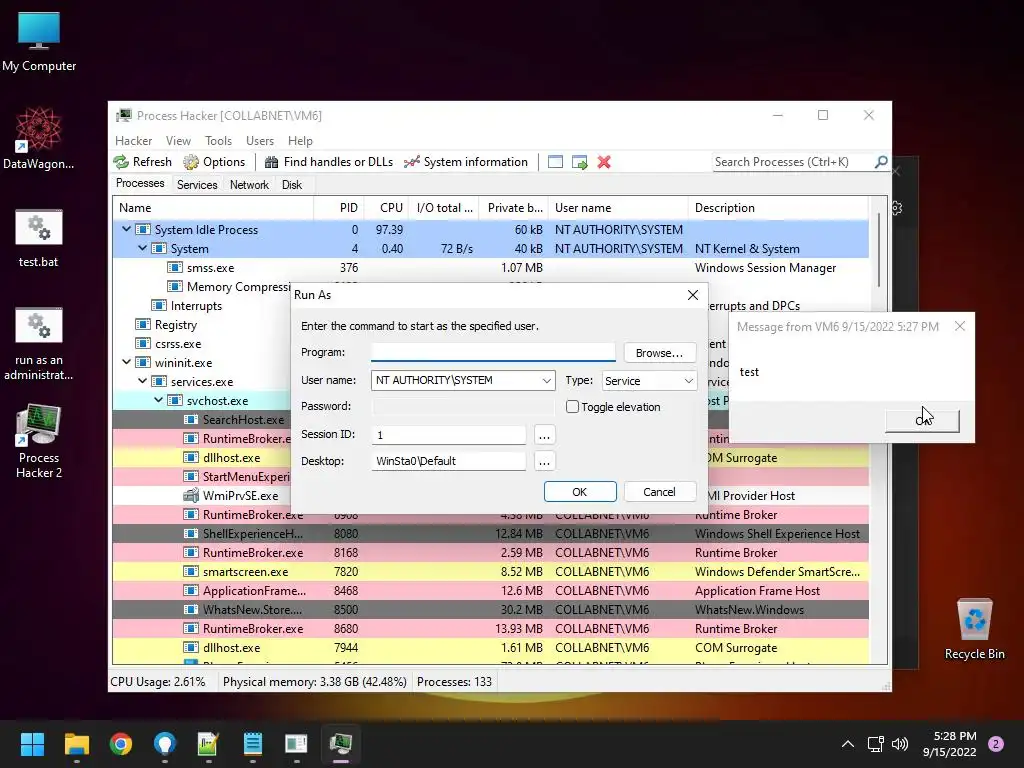This screenshot has width=1024, height=768.
Task: Open the Process Hacker 2 desktop shortcut
Action: 39,442
